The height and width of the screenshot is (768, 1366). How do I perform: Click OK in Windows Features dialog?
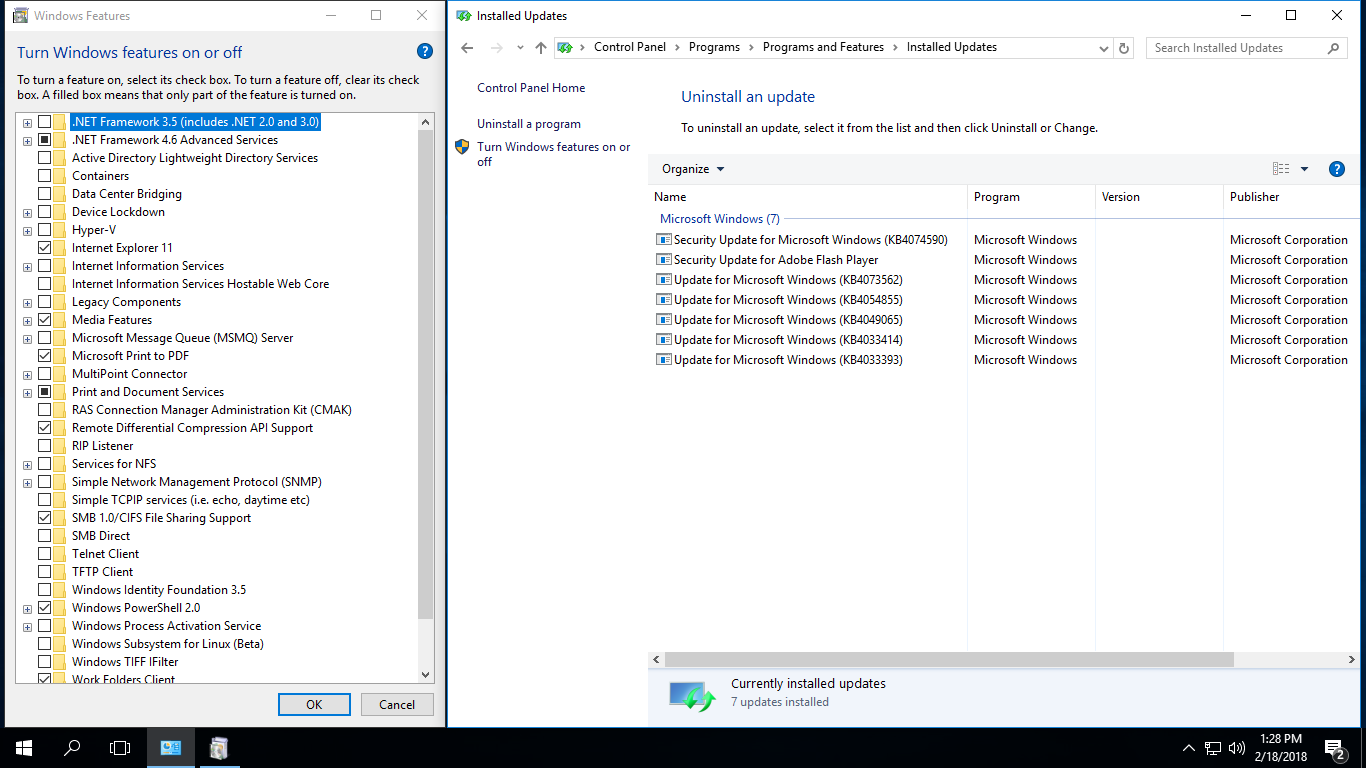tap(314, 704)
